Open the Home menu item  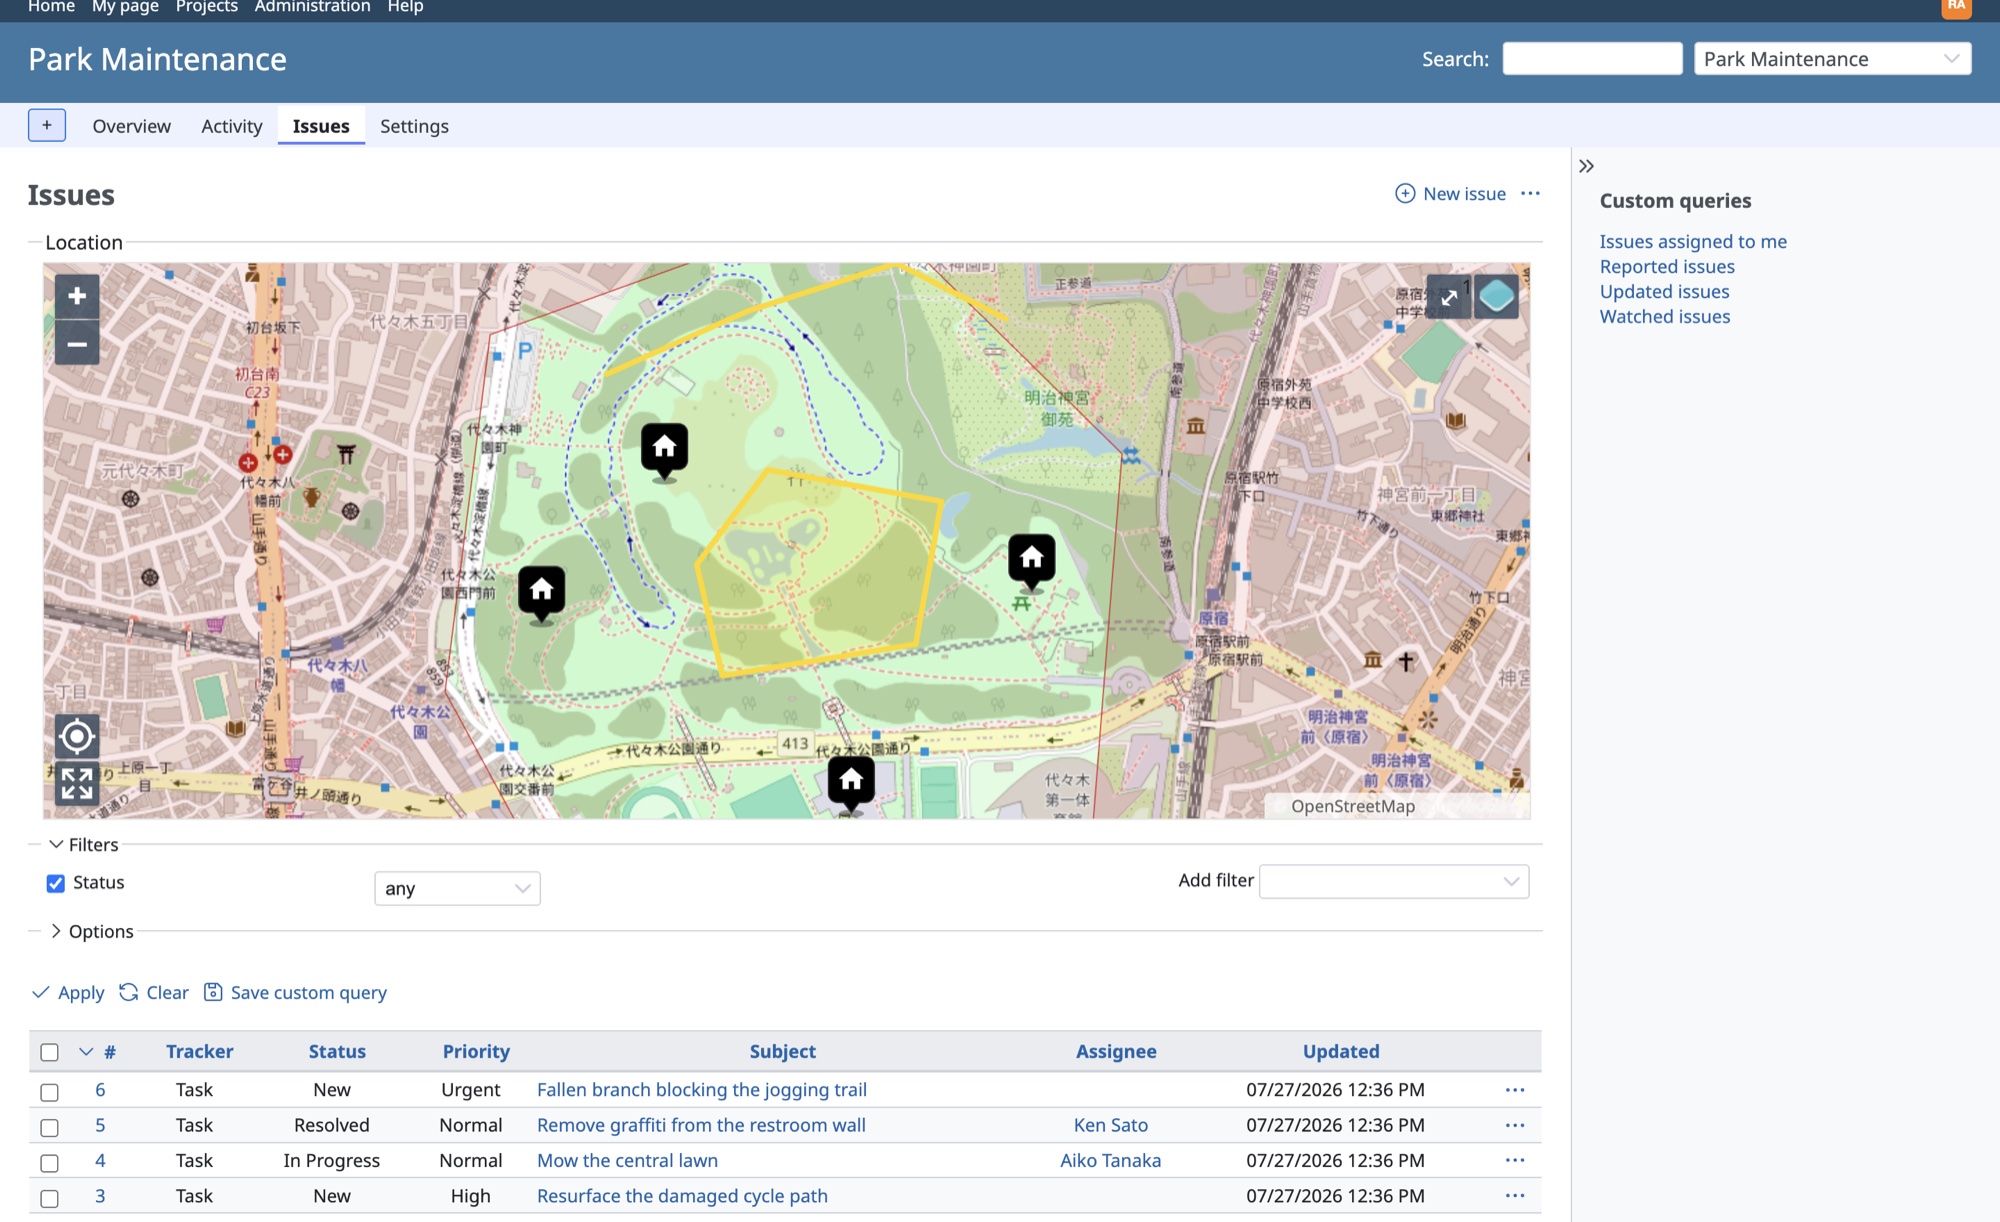click(x=51, y=7)
